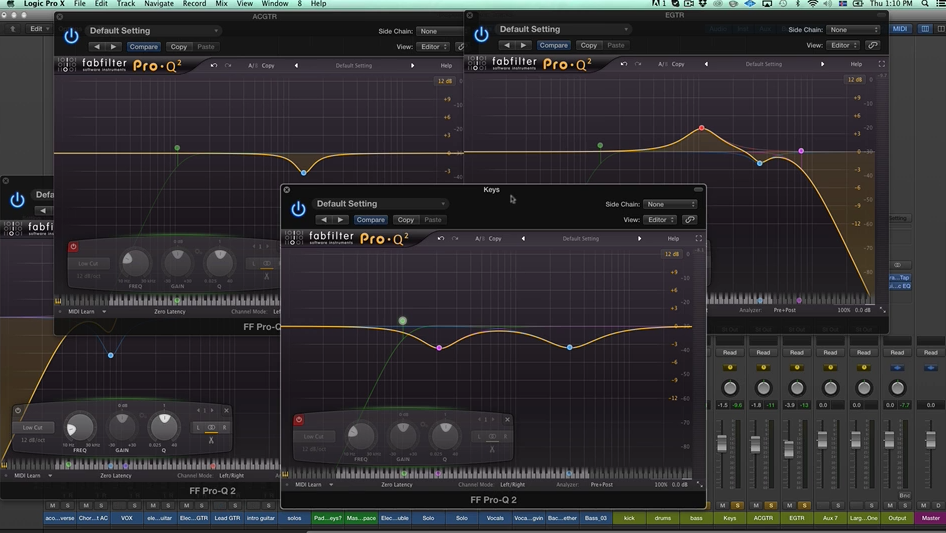The width and height of the screenshot is (946, 533).
Task: Select green low-cut band node in Keys EQ
Action: point(402,321)
